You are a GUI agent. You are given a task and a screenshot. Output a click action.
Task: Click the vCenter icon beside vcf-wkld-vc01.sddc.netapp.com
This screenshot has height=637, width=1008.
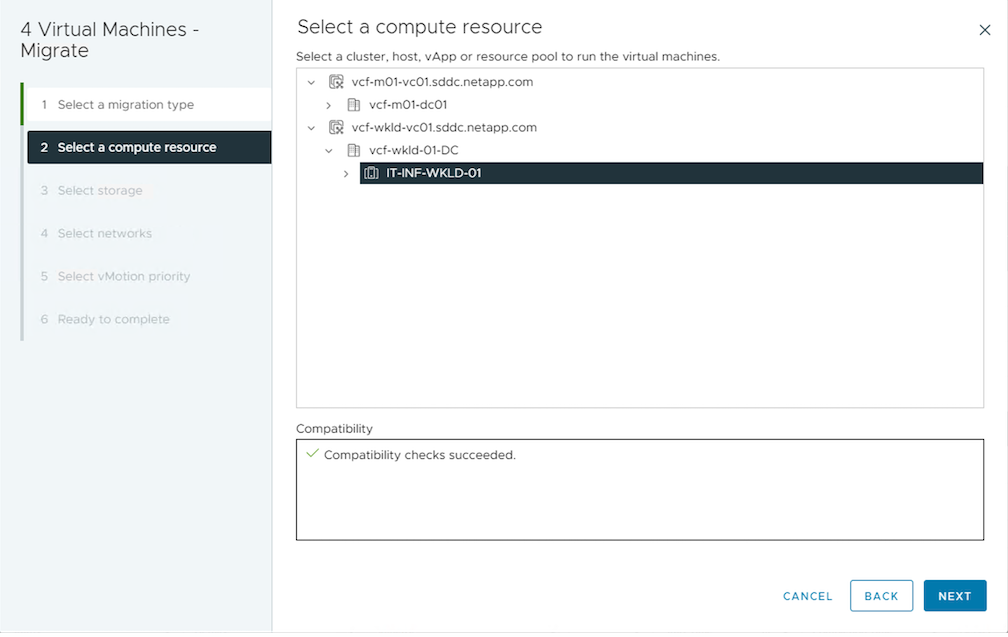pyautogui.click(x=337, y=128)
